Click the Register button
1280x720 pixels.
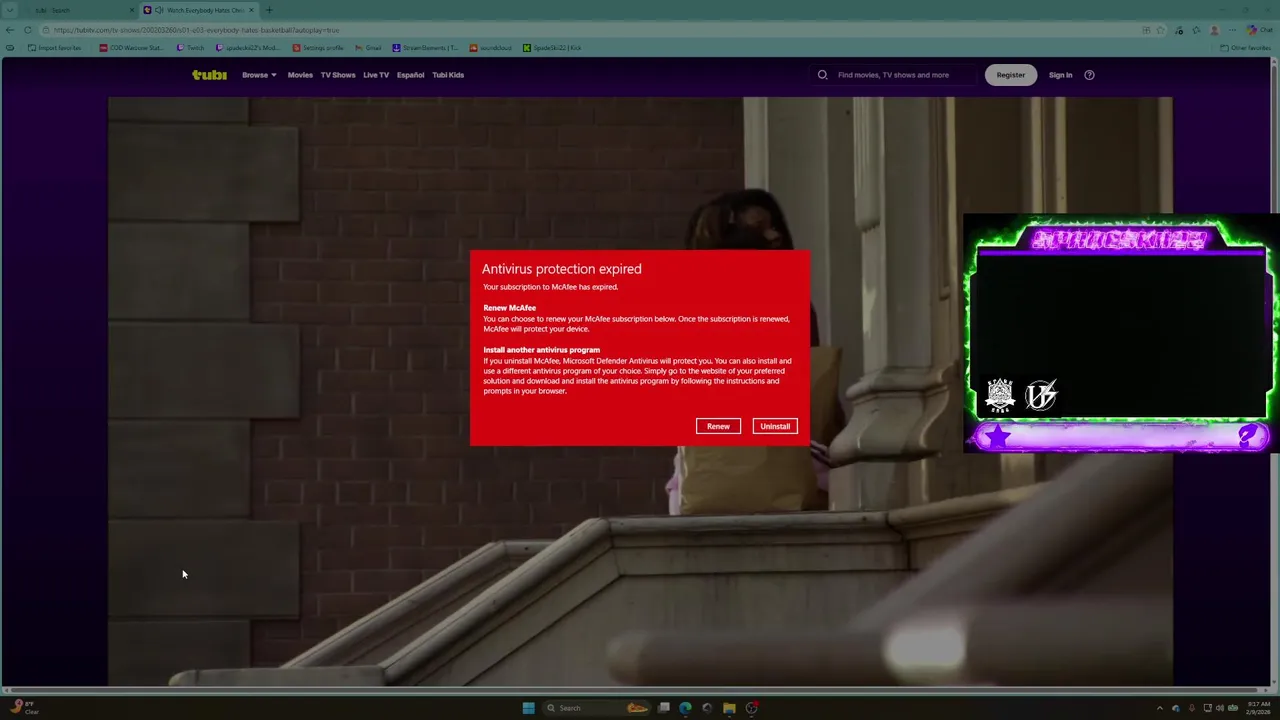tap(1010, 75)
